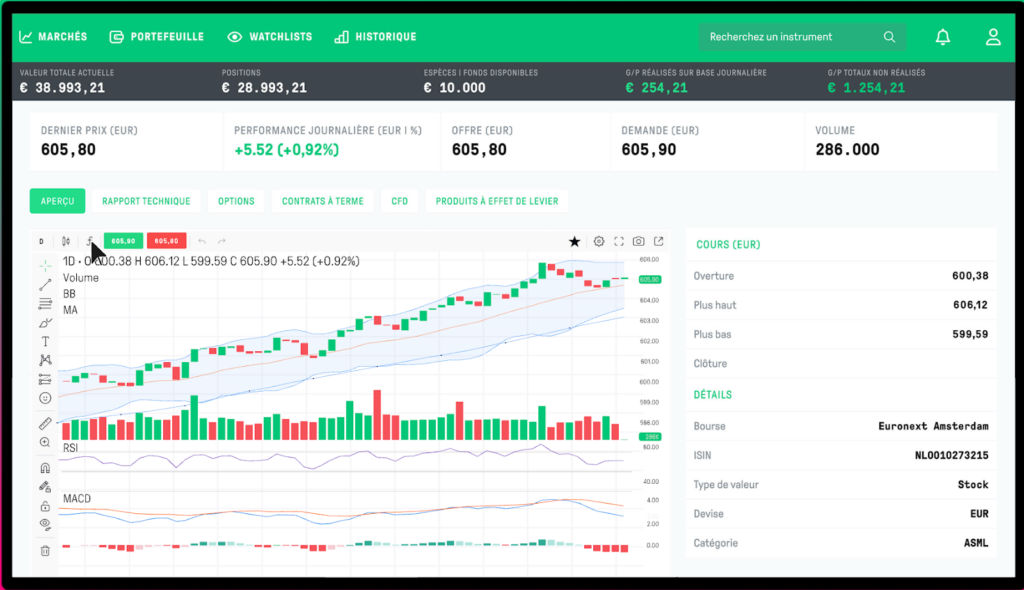The width and height of the screenshot is (1024, 590).
Task: Choose the ruler measure tool
Action: point(45,424)
